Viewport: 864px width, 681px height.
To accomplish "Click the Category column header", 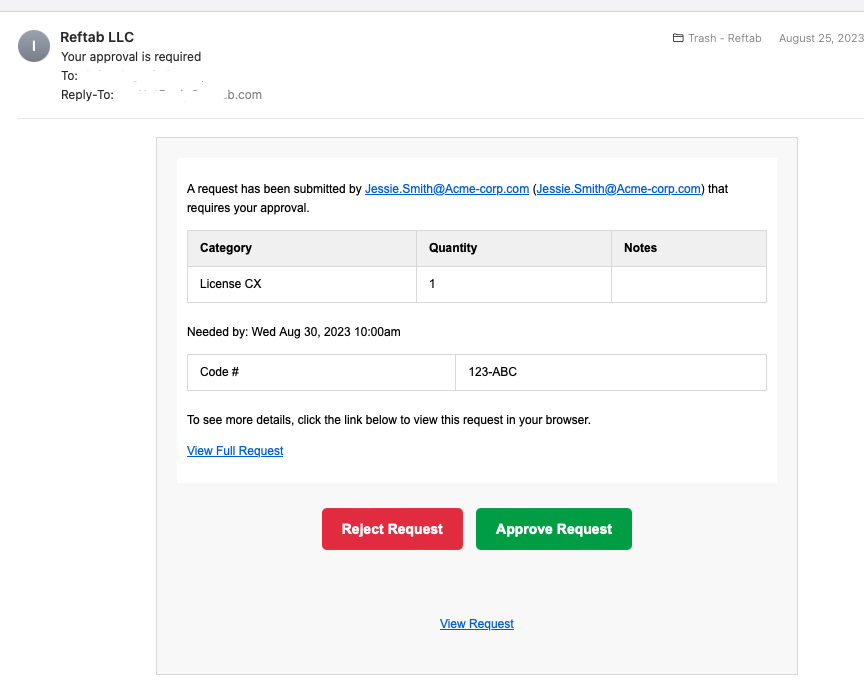I will click(x=226, y=248).
